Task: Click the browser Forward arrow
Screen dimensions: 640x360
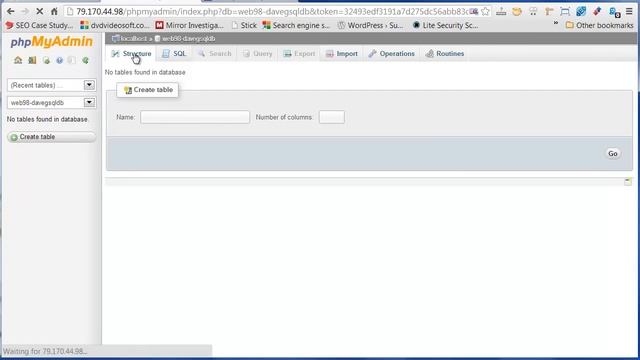Action: (x=25, y=11)
